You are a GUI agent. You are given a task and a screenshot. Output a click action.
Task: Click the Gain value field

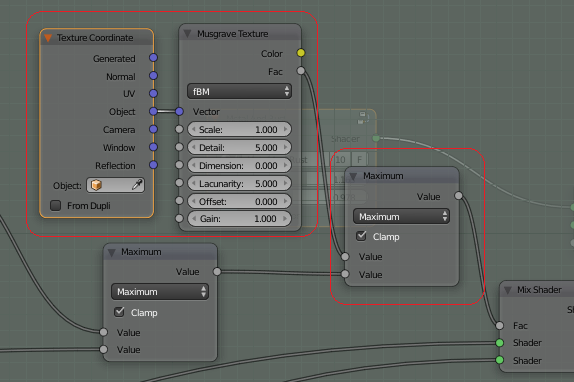tap(239, 218)
